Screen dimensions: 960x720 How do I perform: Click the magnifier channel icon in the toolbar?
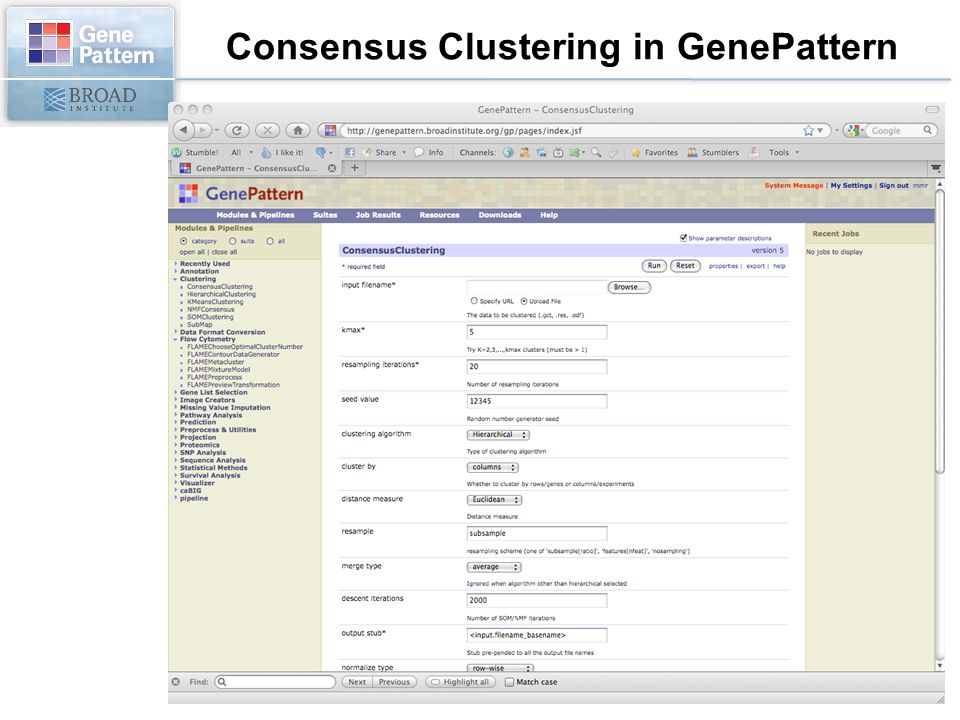coord(596,152)
